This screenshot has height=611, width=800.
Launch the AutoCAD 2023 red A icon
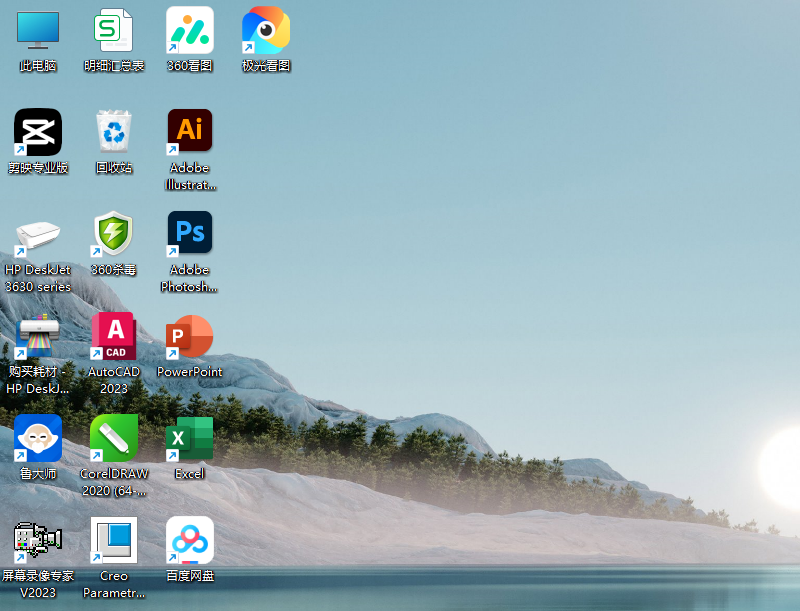(x=114, y=336)
